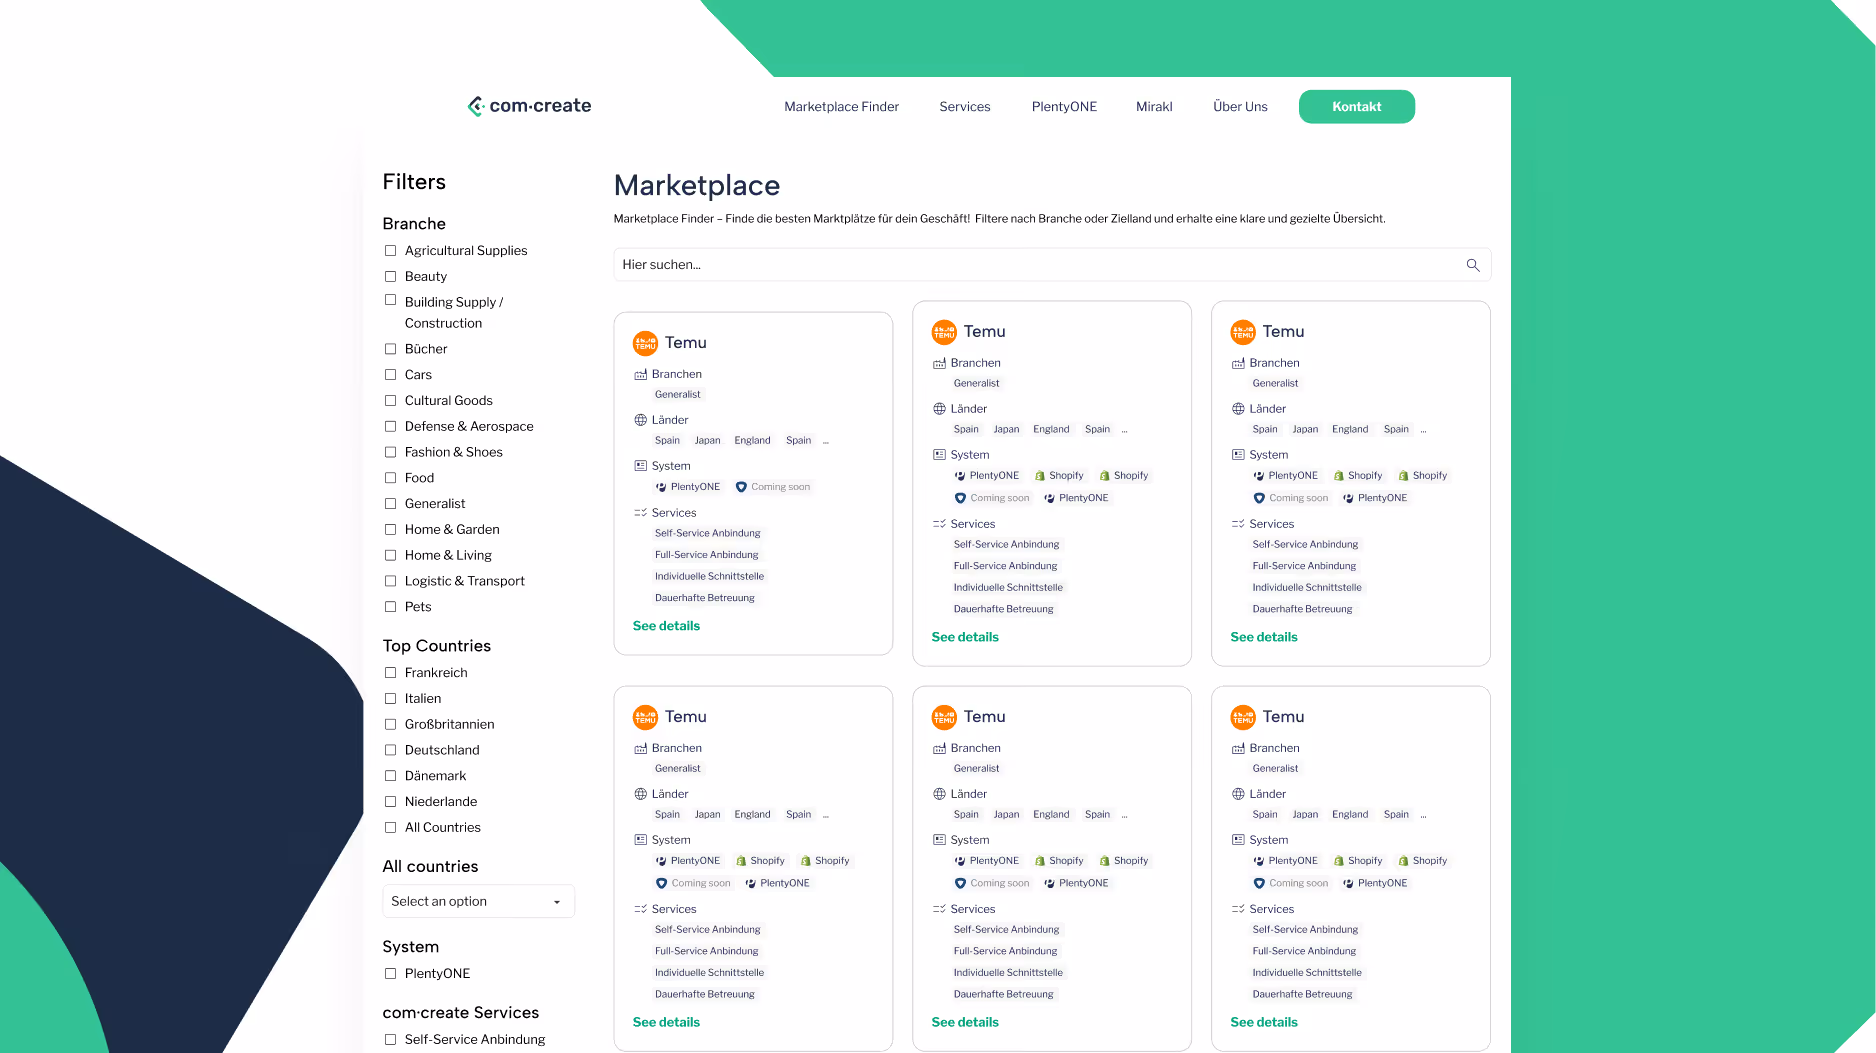Go to PlentyONE nav item

[x=1064, y=107]
